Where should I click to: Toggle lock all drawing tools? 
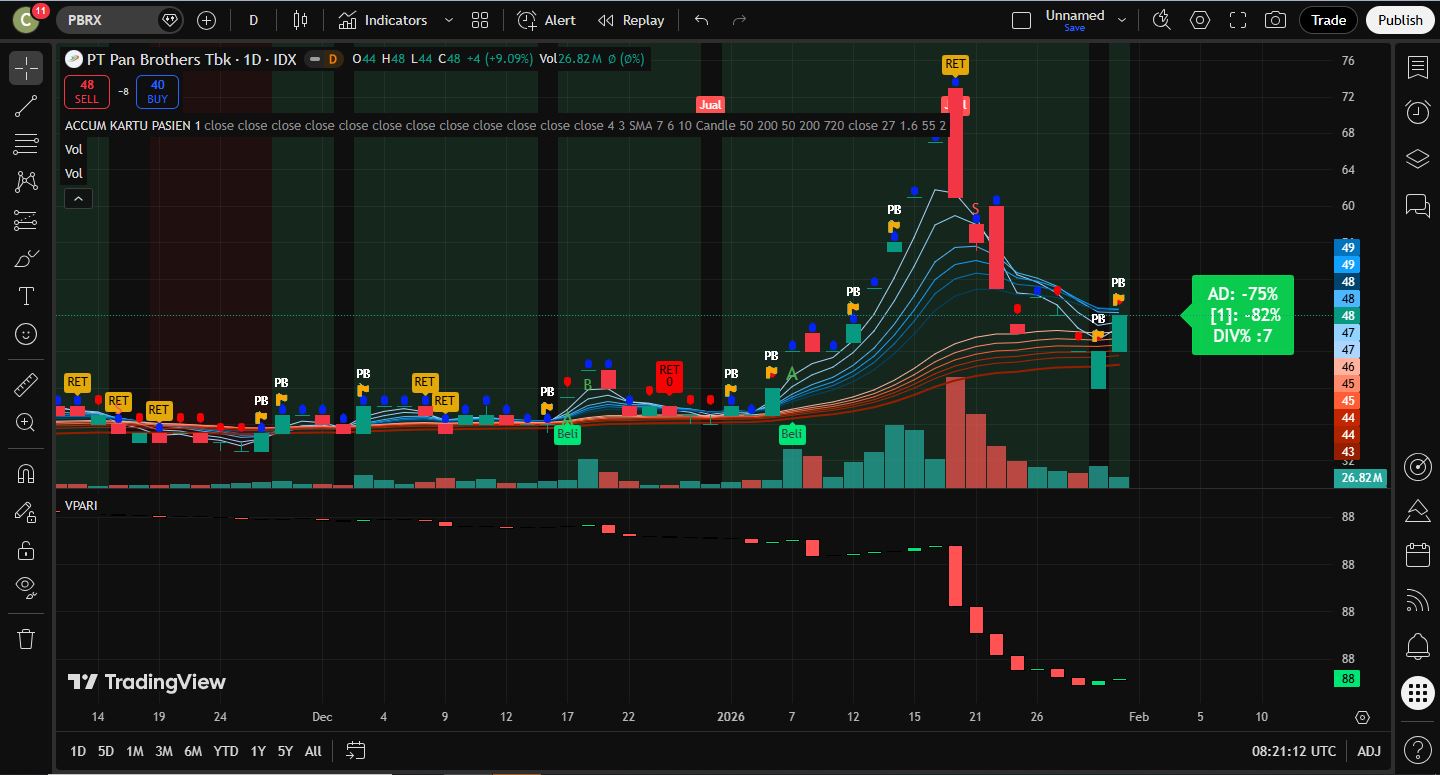[x=26, y=550]
